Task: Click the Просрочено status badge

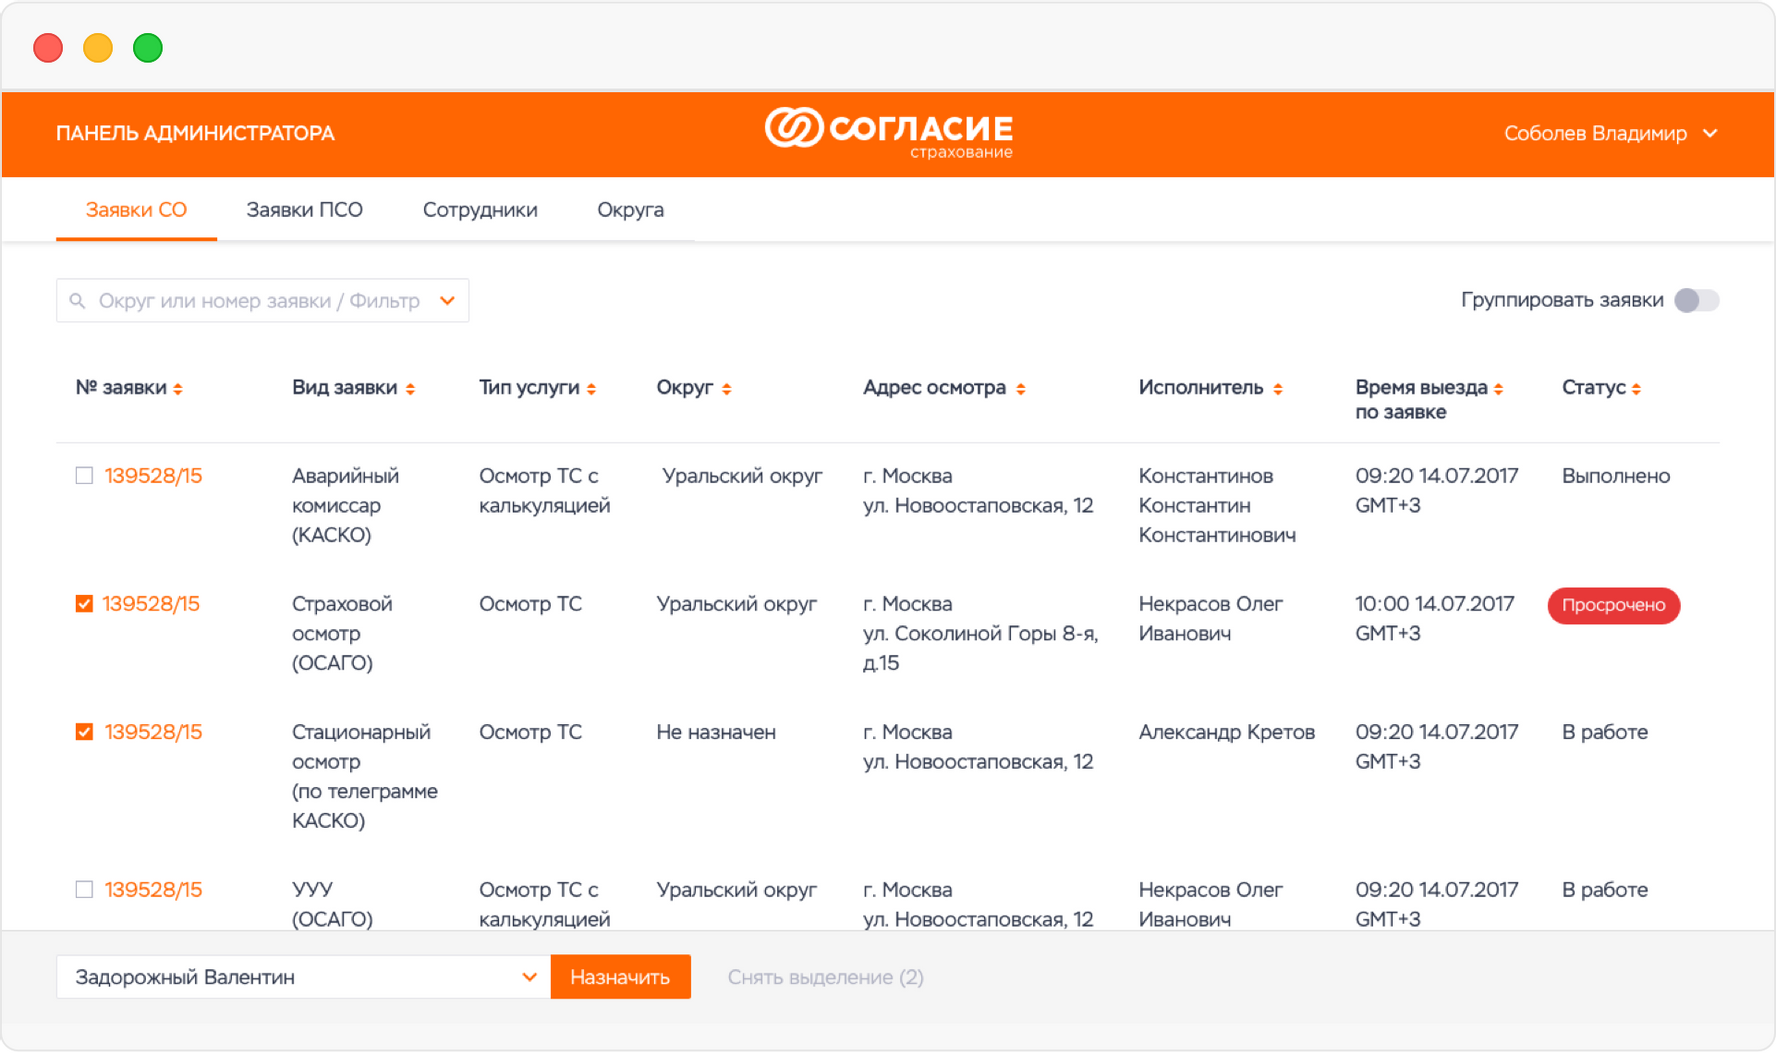Action: [1613, 605]
